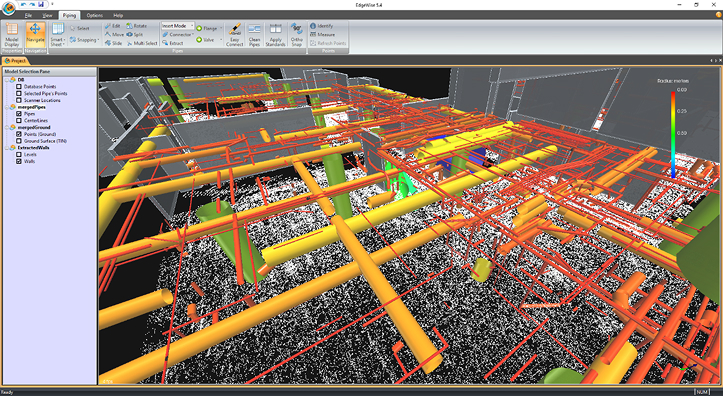Expand the Snapping dropdown
The height and width of the screenshot is (396, 723).
pyautogui.click(x=84, y=40)
